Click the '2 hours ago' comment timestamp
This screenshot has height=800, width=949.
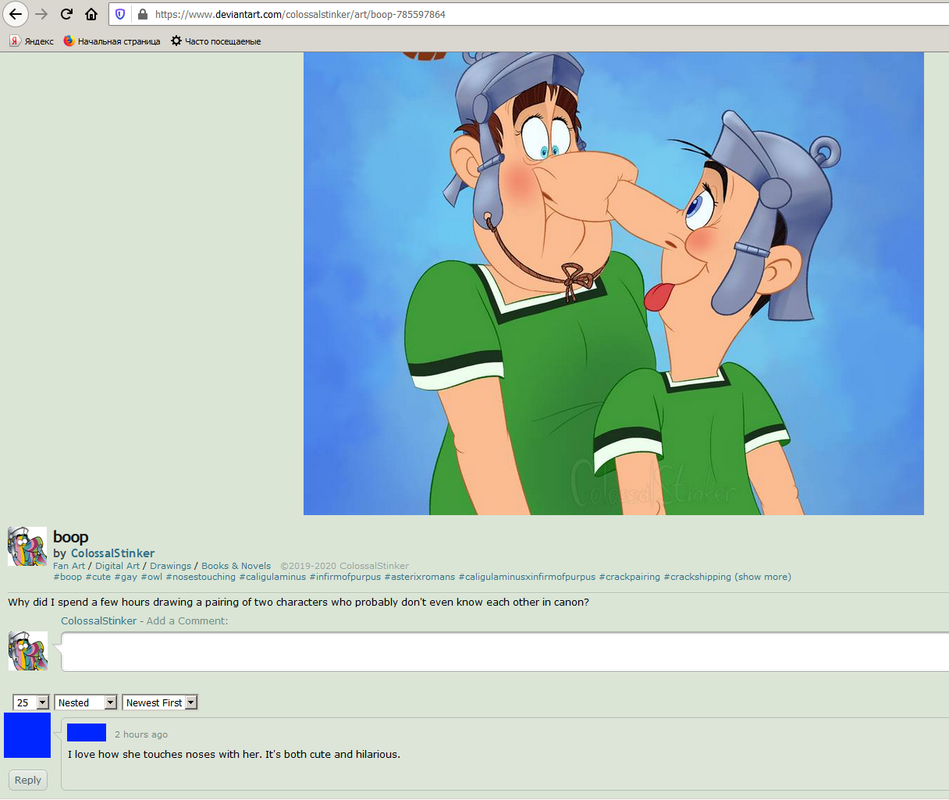(x=141, y=734)
